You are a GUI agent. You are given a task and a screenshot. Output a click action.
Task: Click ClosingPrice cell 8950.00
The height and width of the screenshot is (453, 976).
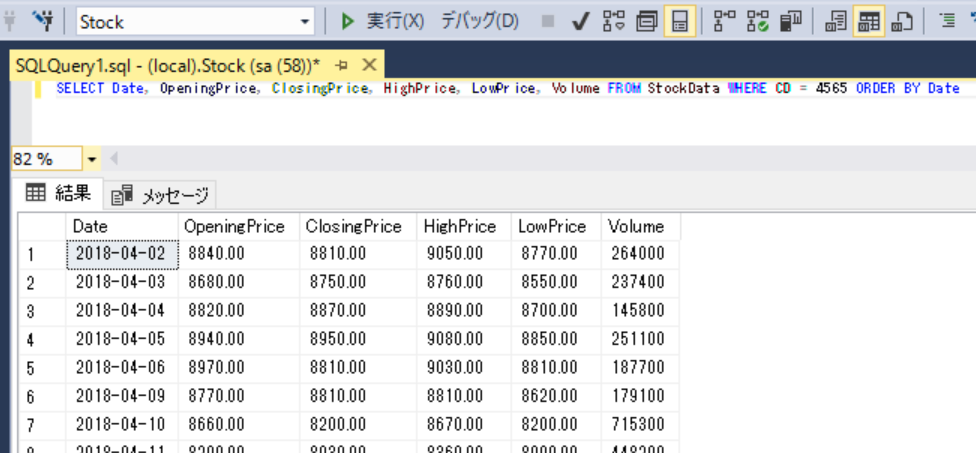pyautogui.click(x=358, y=340)
